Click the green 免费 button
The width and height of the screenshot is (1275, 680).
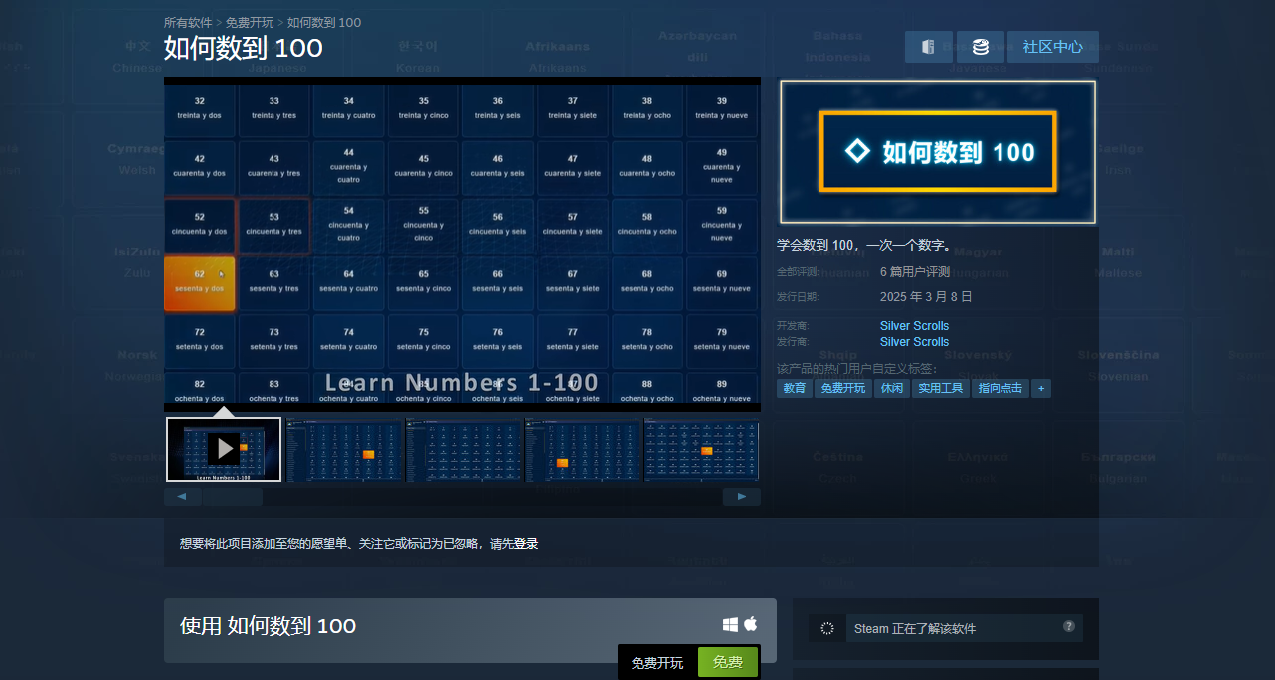728,662
